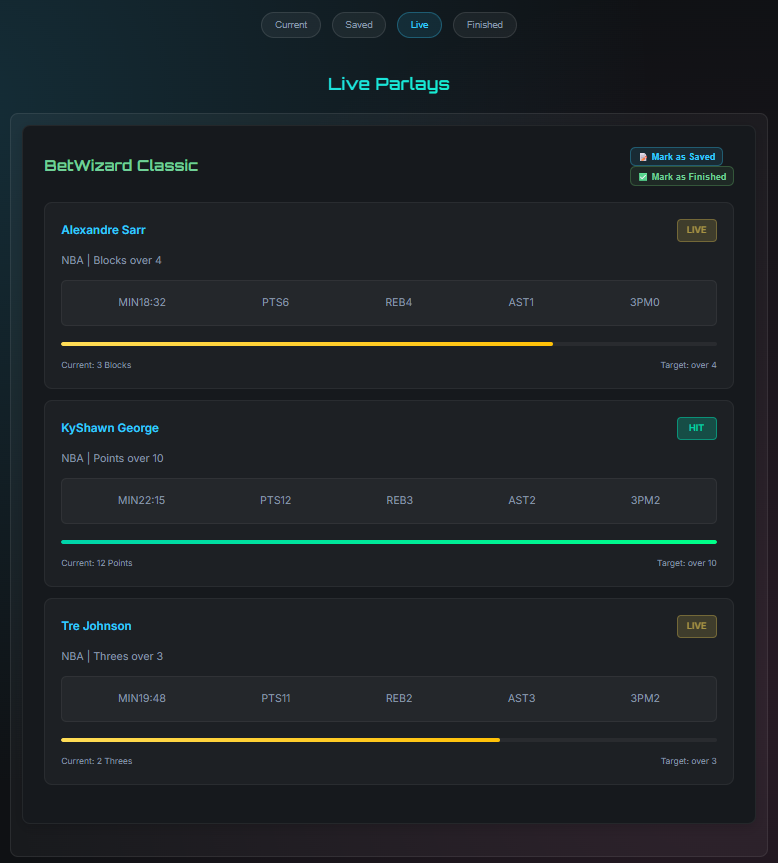
Task: Click KyShawn George's full green progress bar
Action: pos(389,541)
